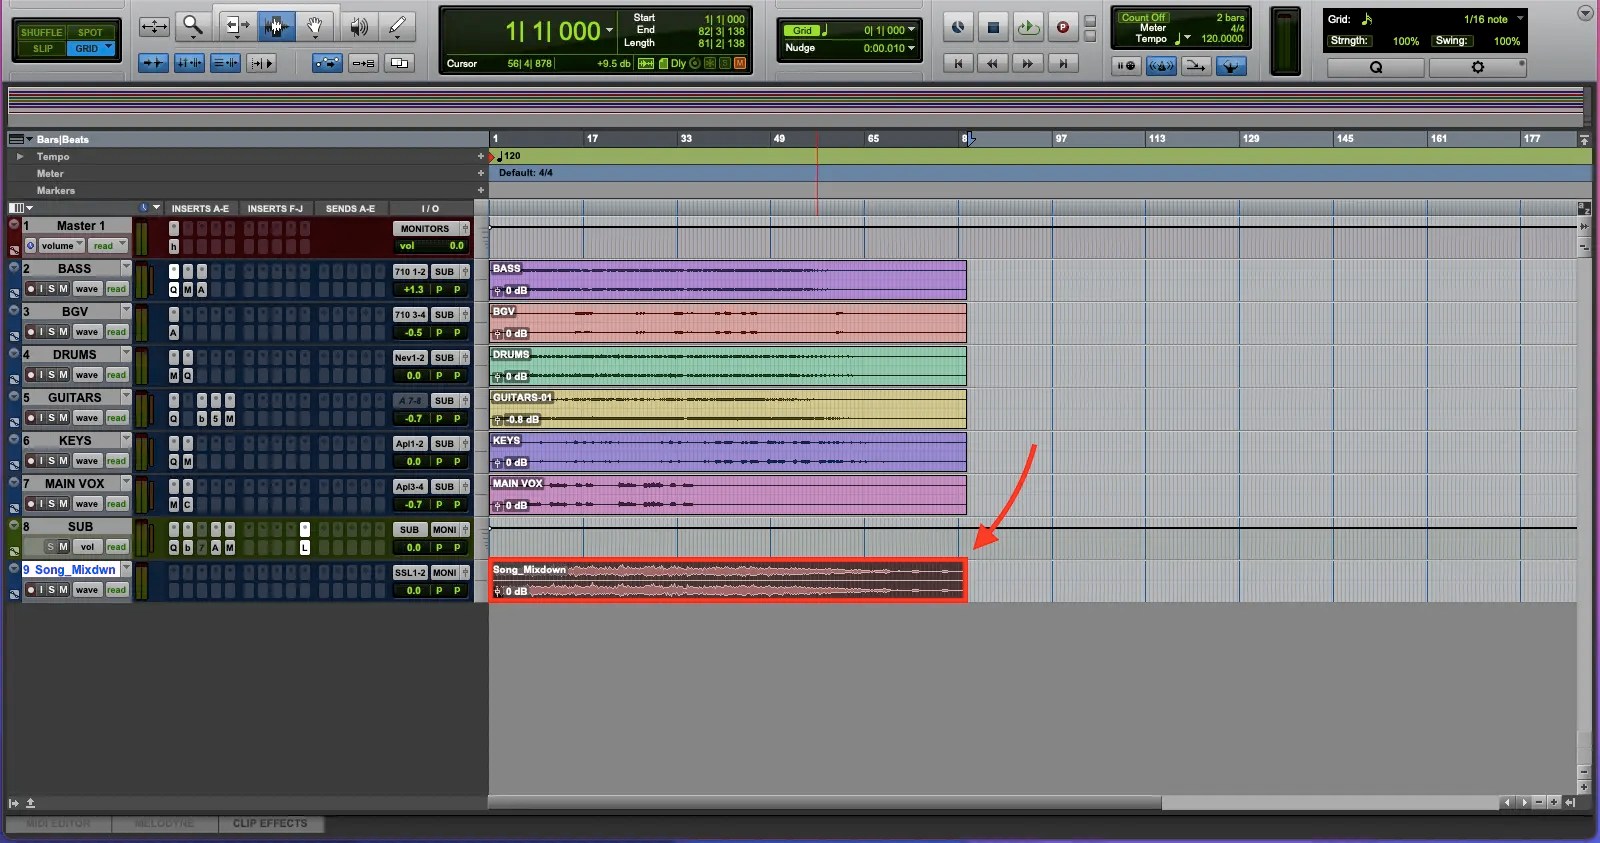
Task: Open INSERTS A-E column header
Action: (200, 208)
